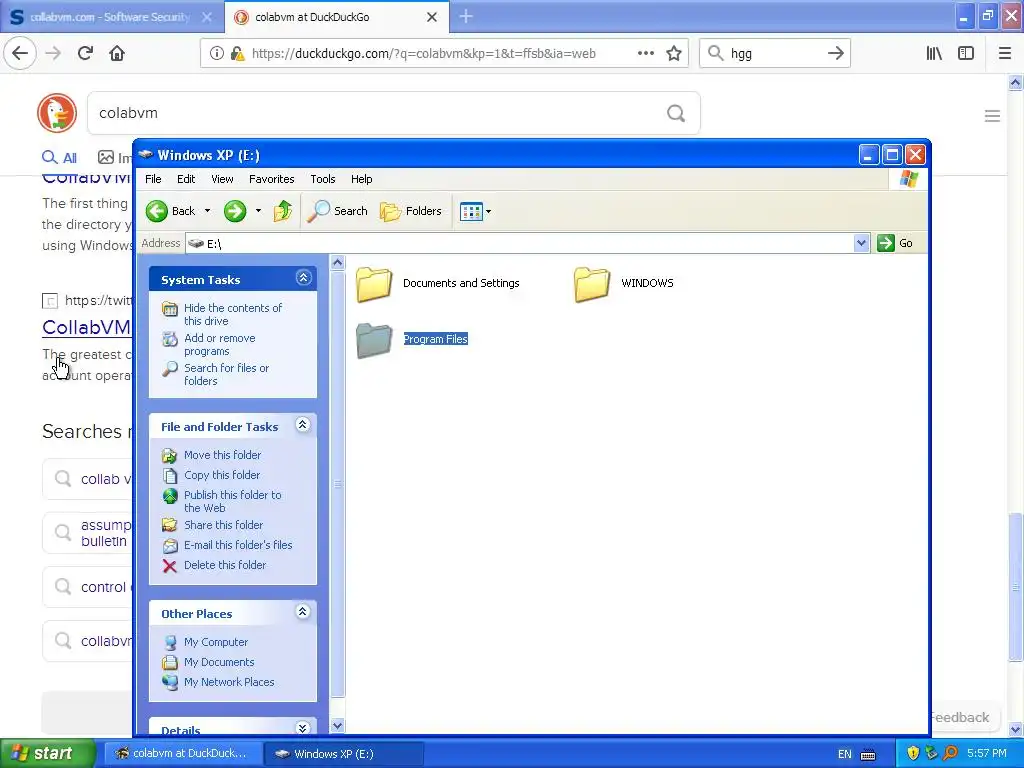Viewport: 1024px width, 768px height.
Task: Open the address bar dropdown arrow
Action: click(x=861, y=243)
